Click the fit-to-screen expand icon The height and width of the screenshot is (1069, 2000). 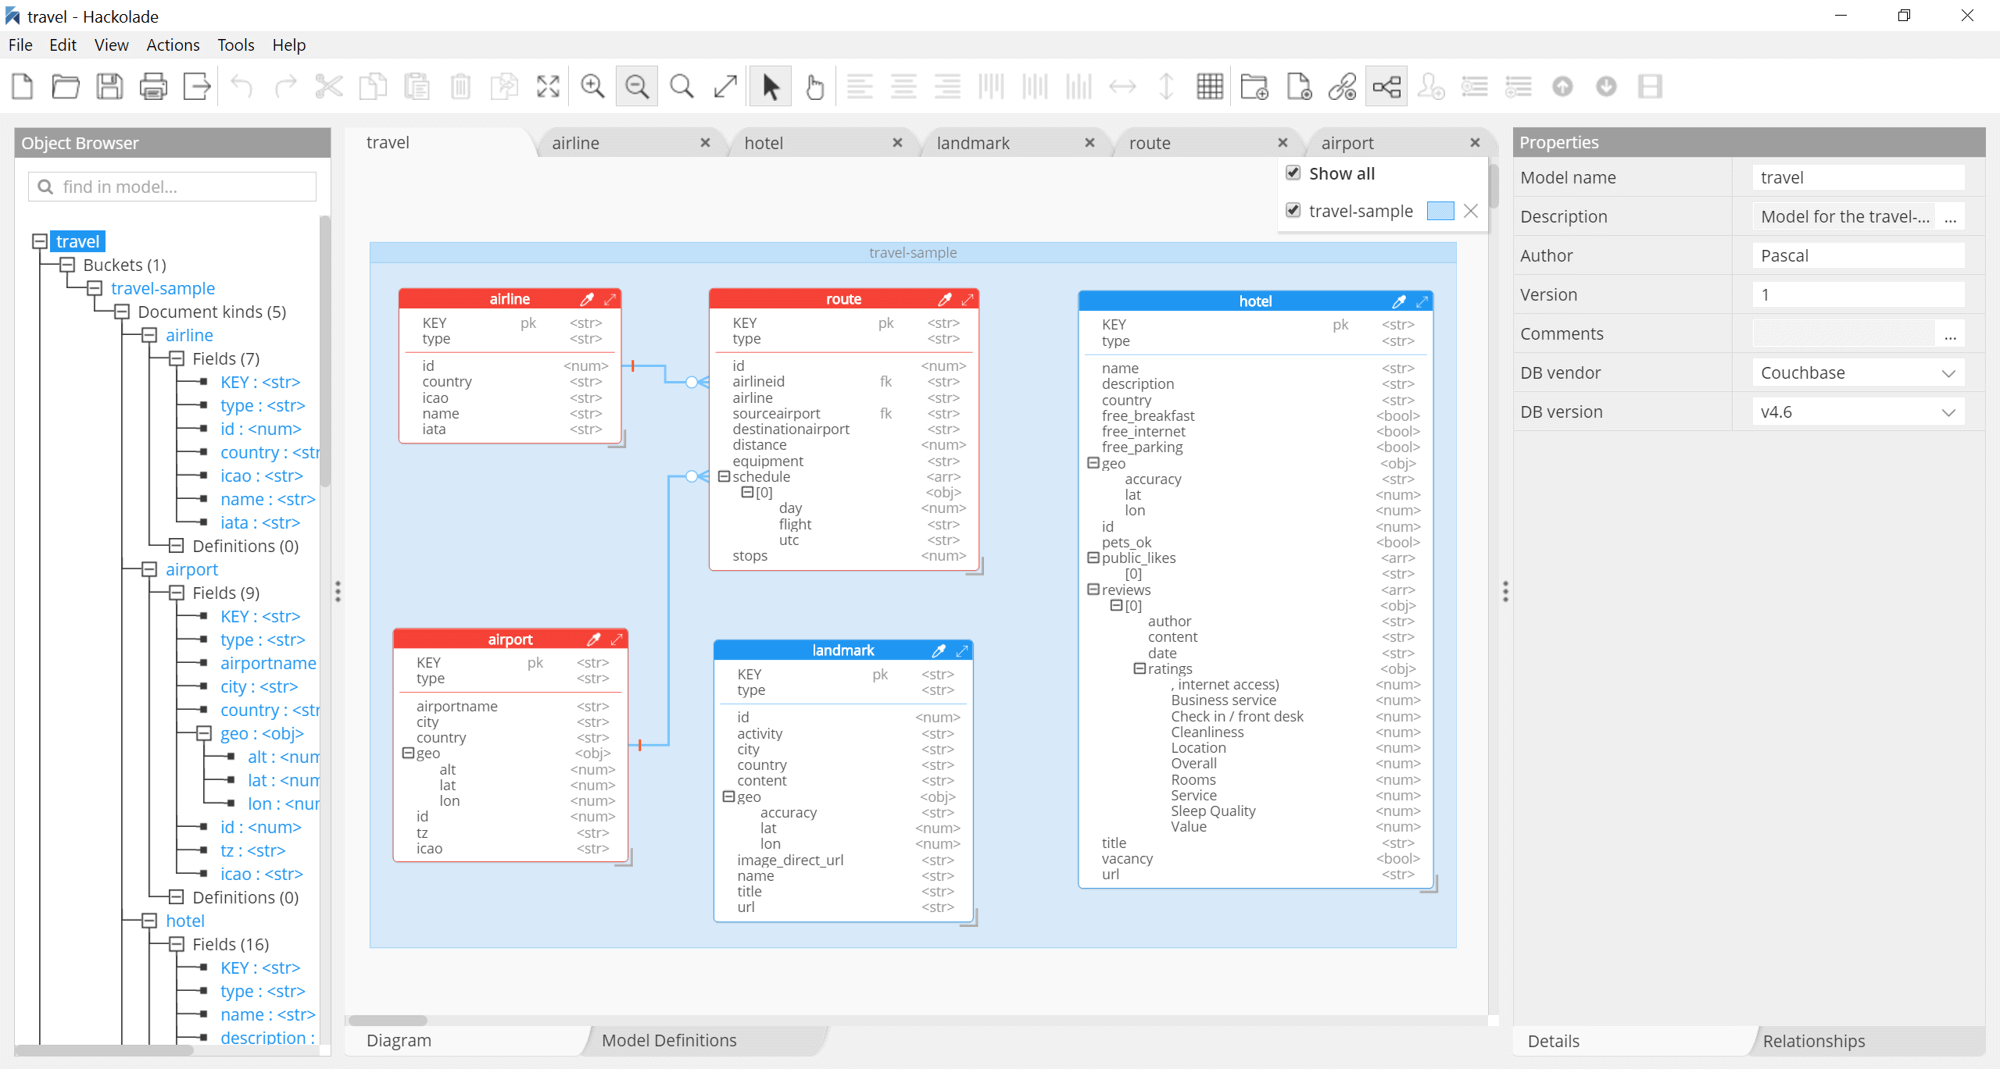548,87
